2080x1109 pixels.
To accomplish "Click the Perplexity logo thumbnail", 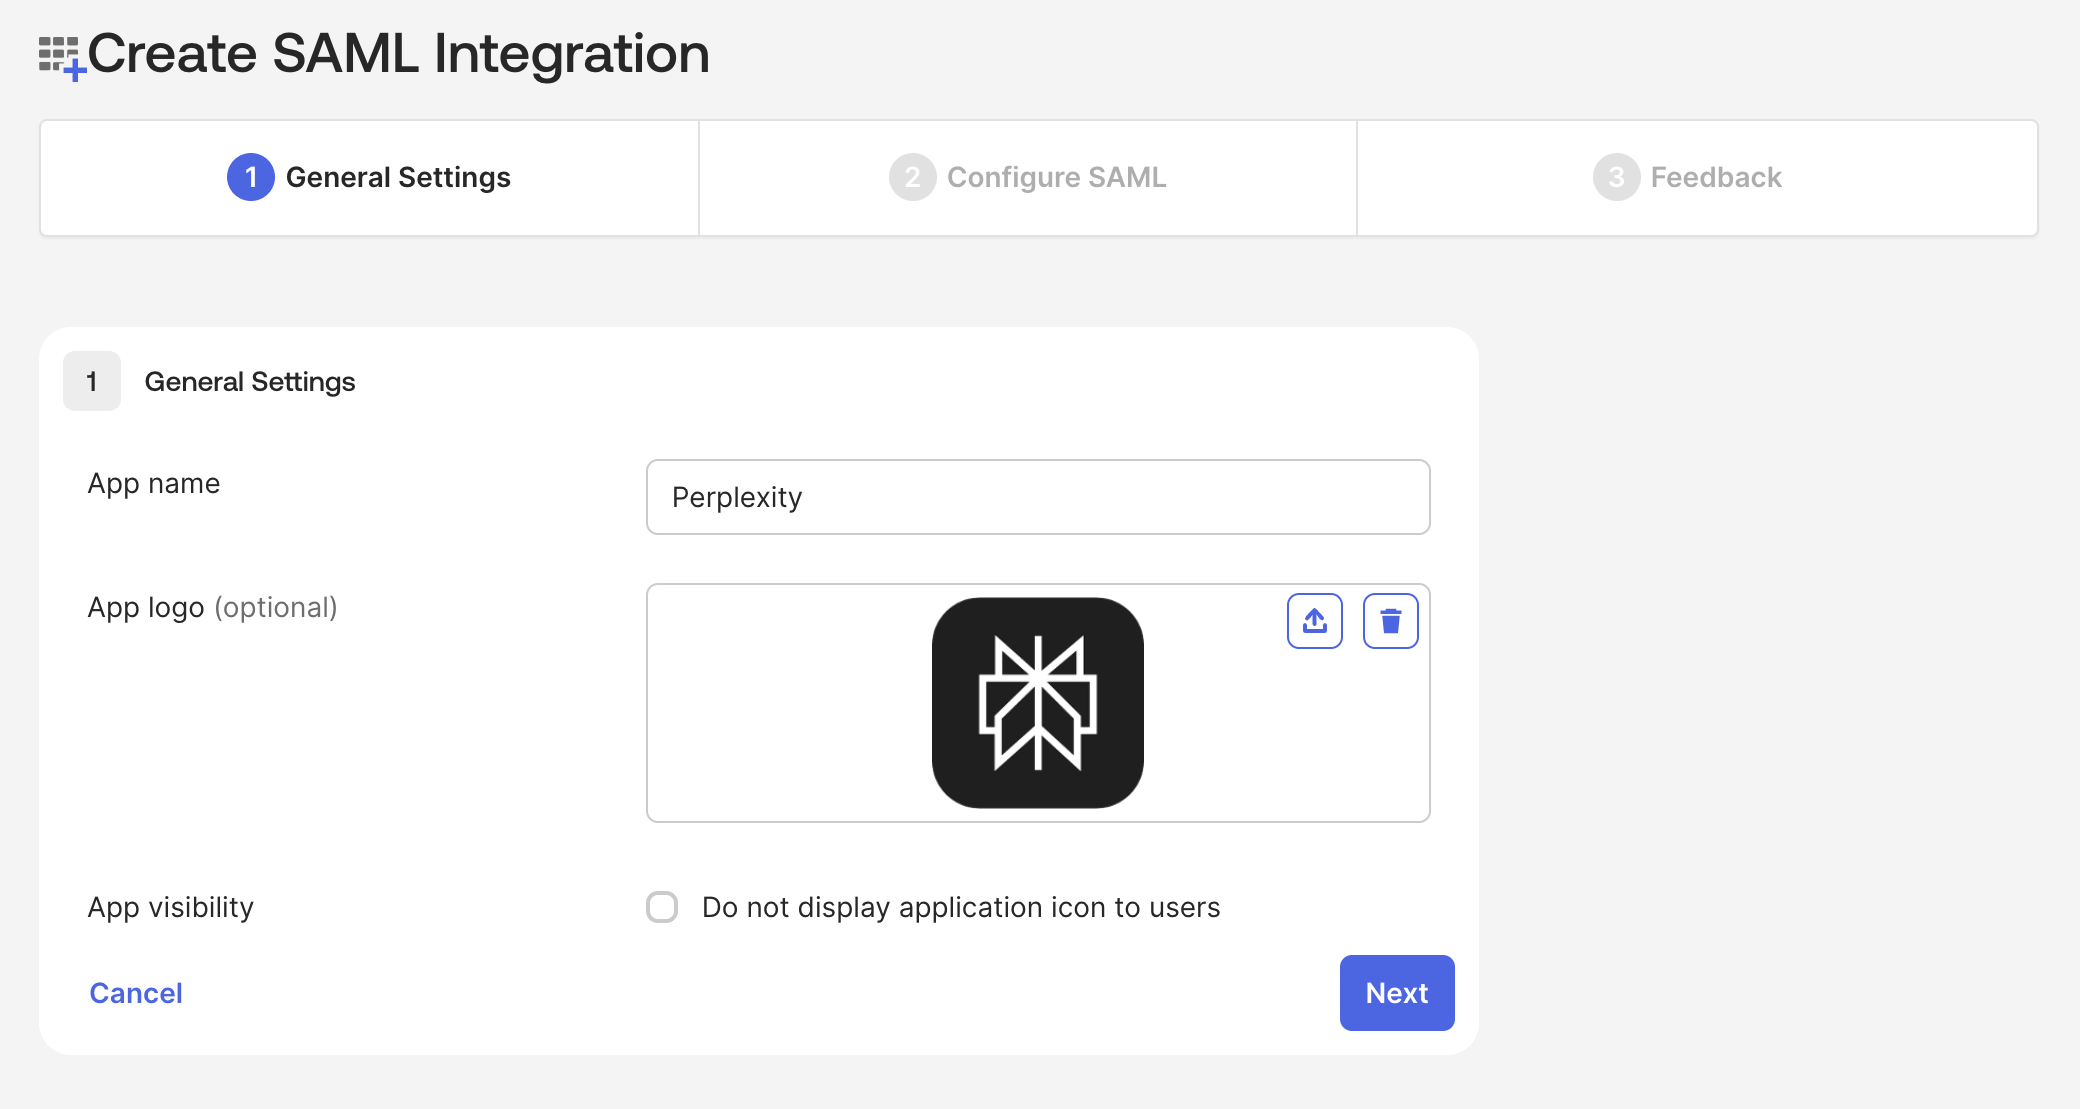I will (1037, 703).
